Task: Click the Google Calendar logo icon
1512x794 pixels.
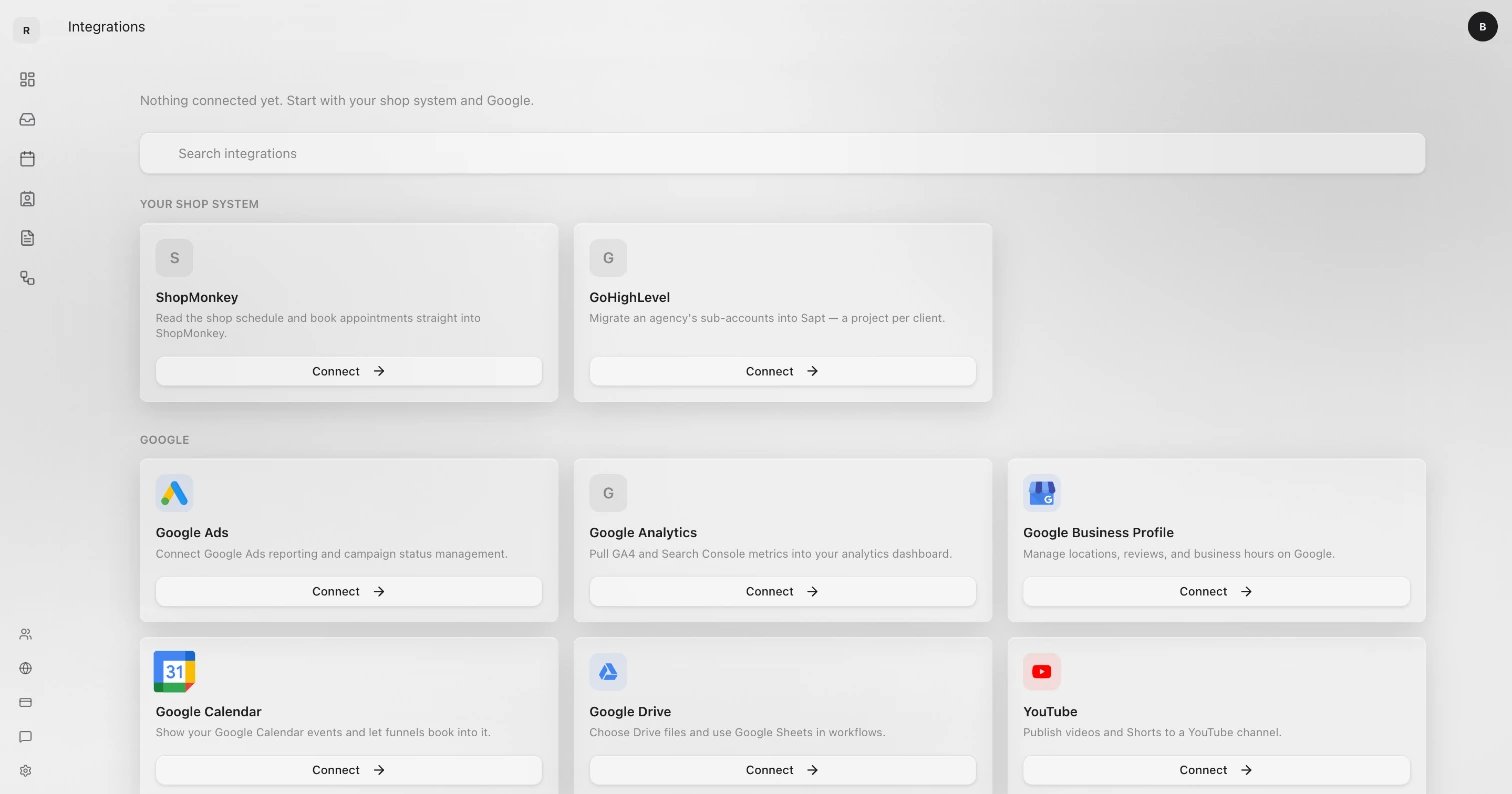Action: coord(174,672)
